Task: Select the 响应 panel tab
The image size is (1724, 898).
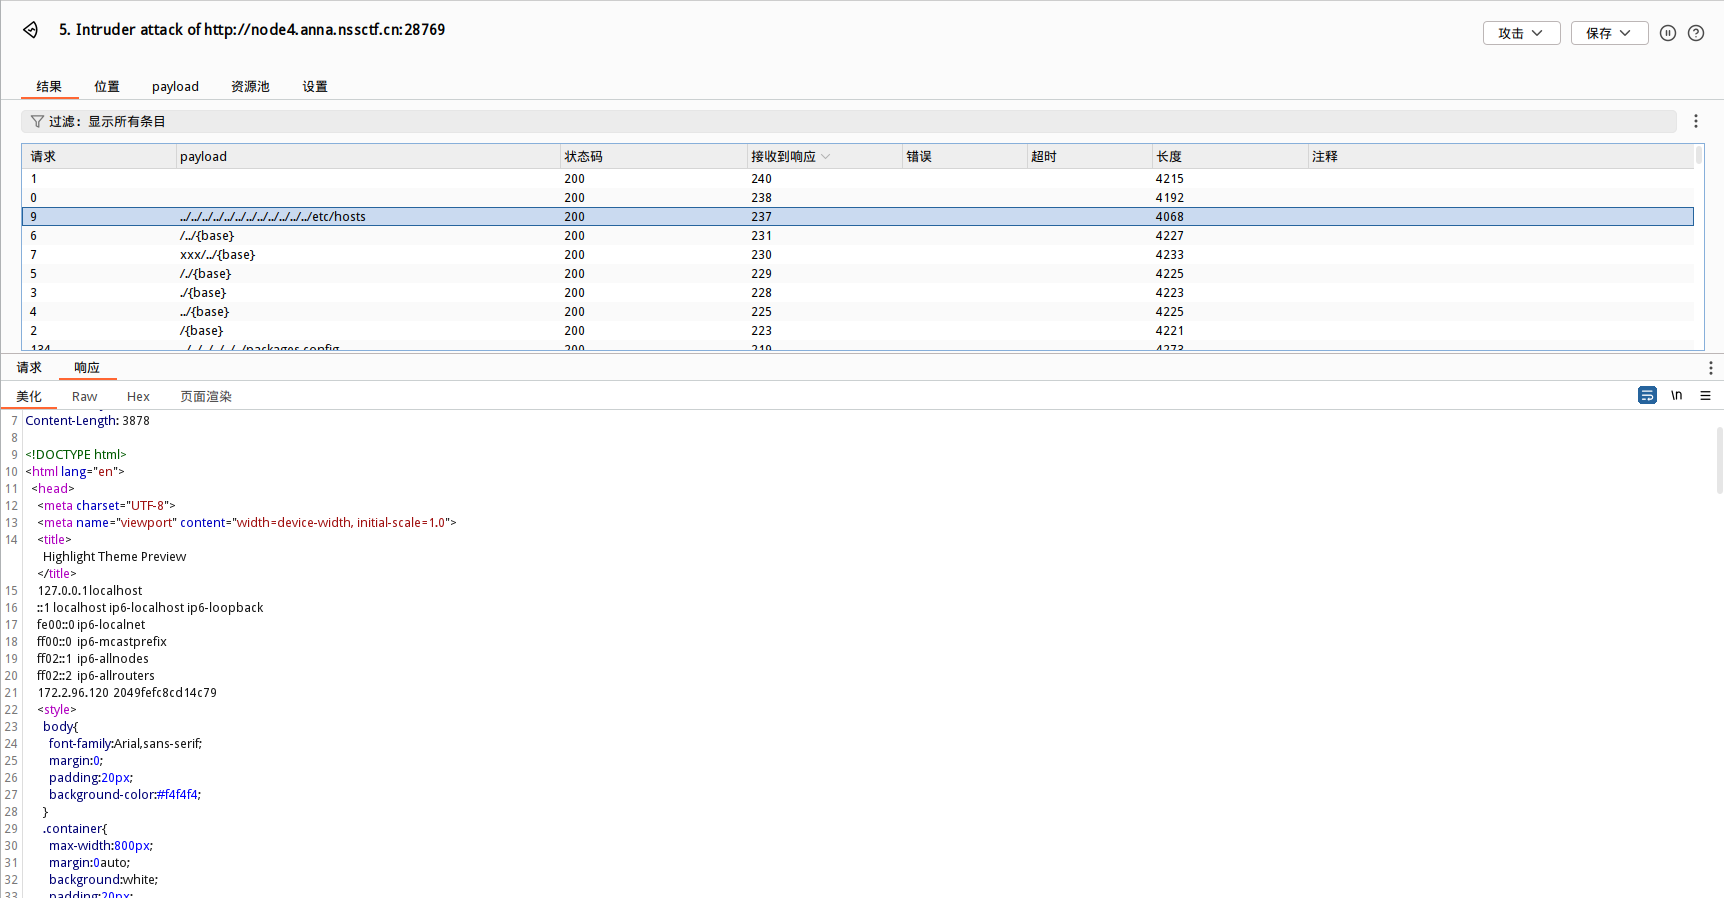Action: [x=87, y=368]
